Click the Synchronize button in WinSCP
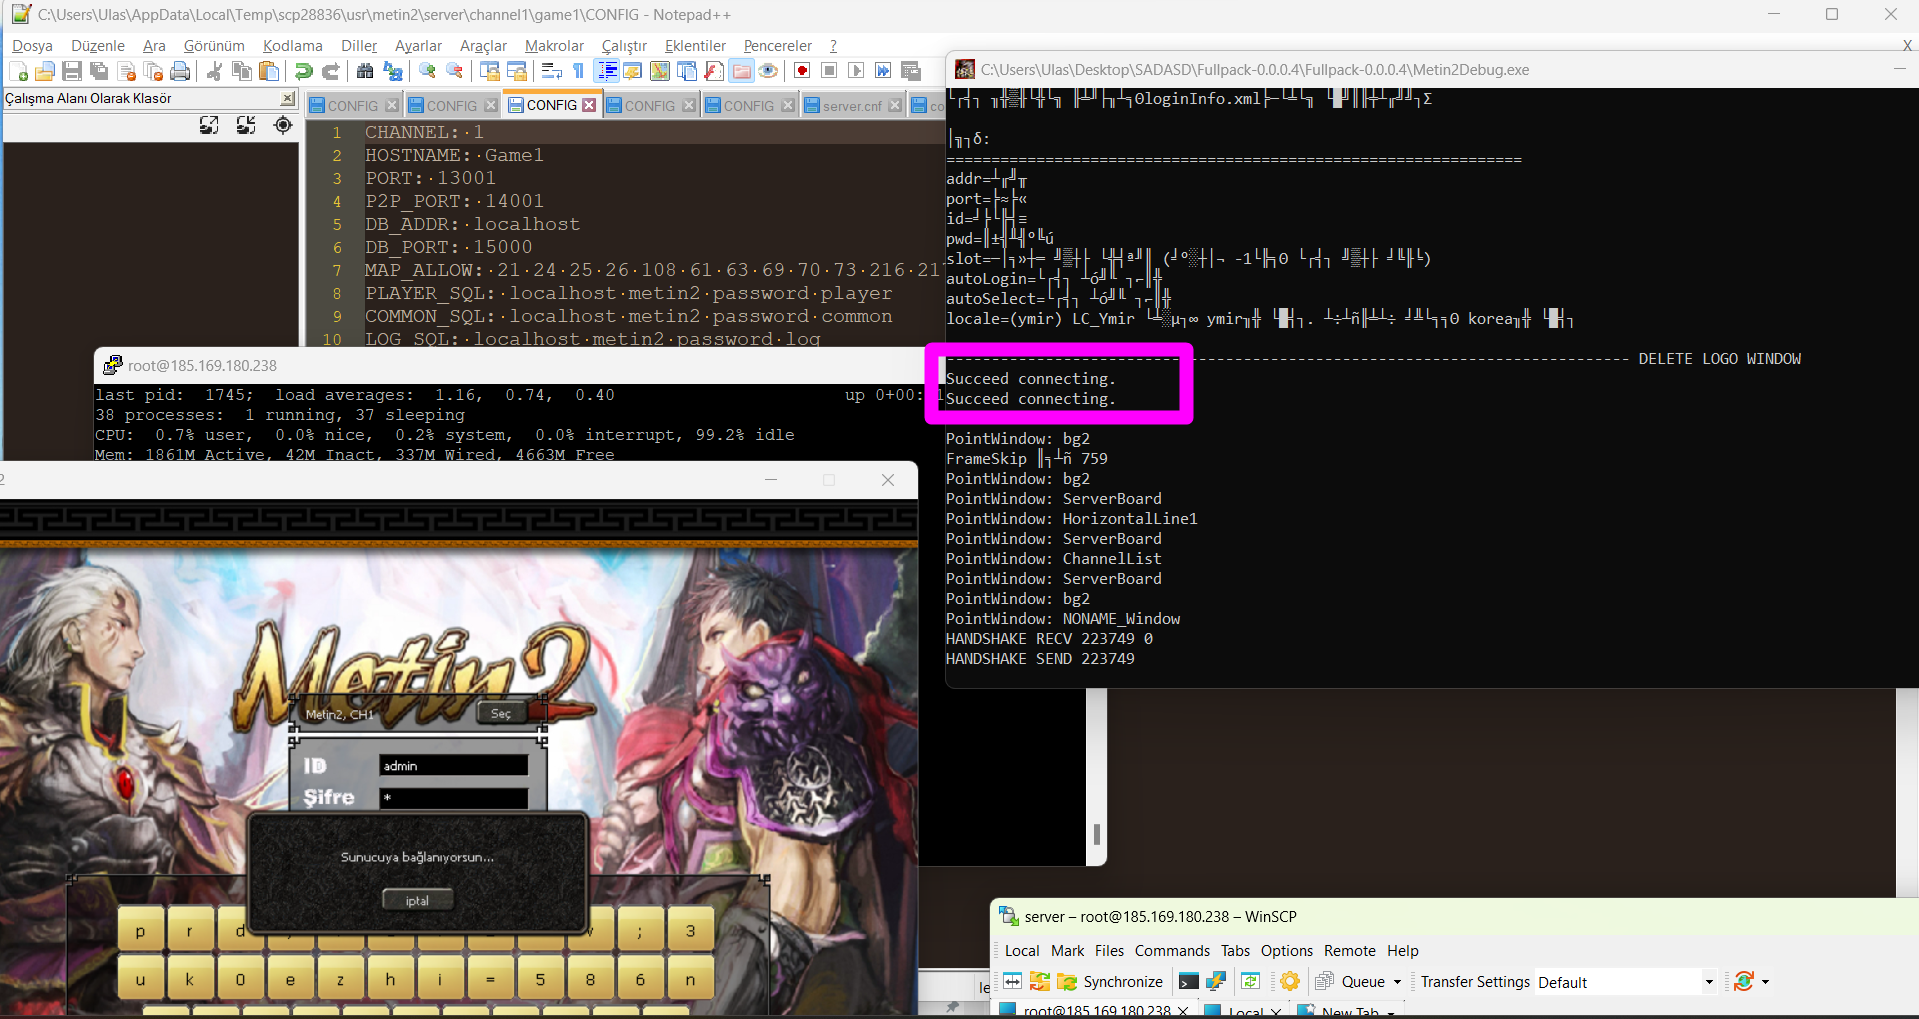 point(1110,981)
